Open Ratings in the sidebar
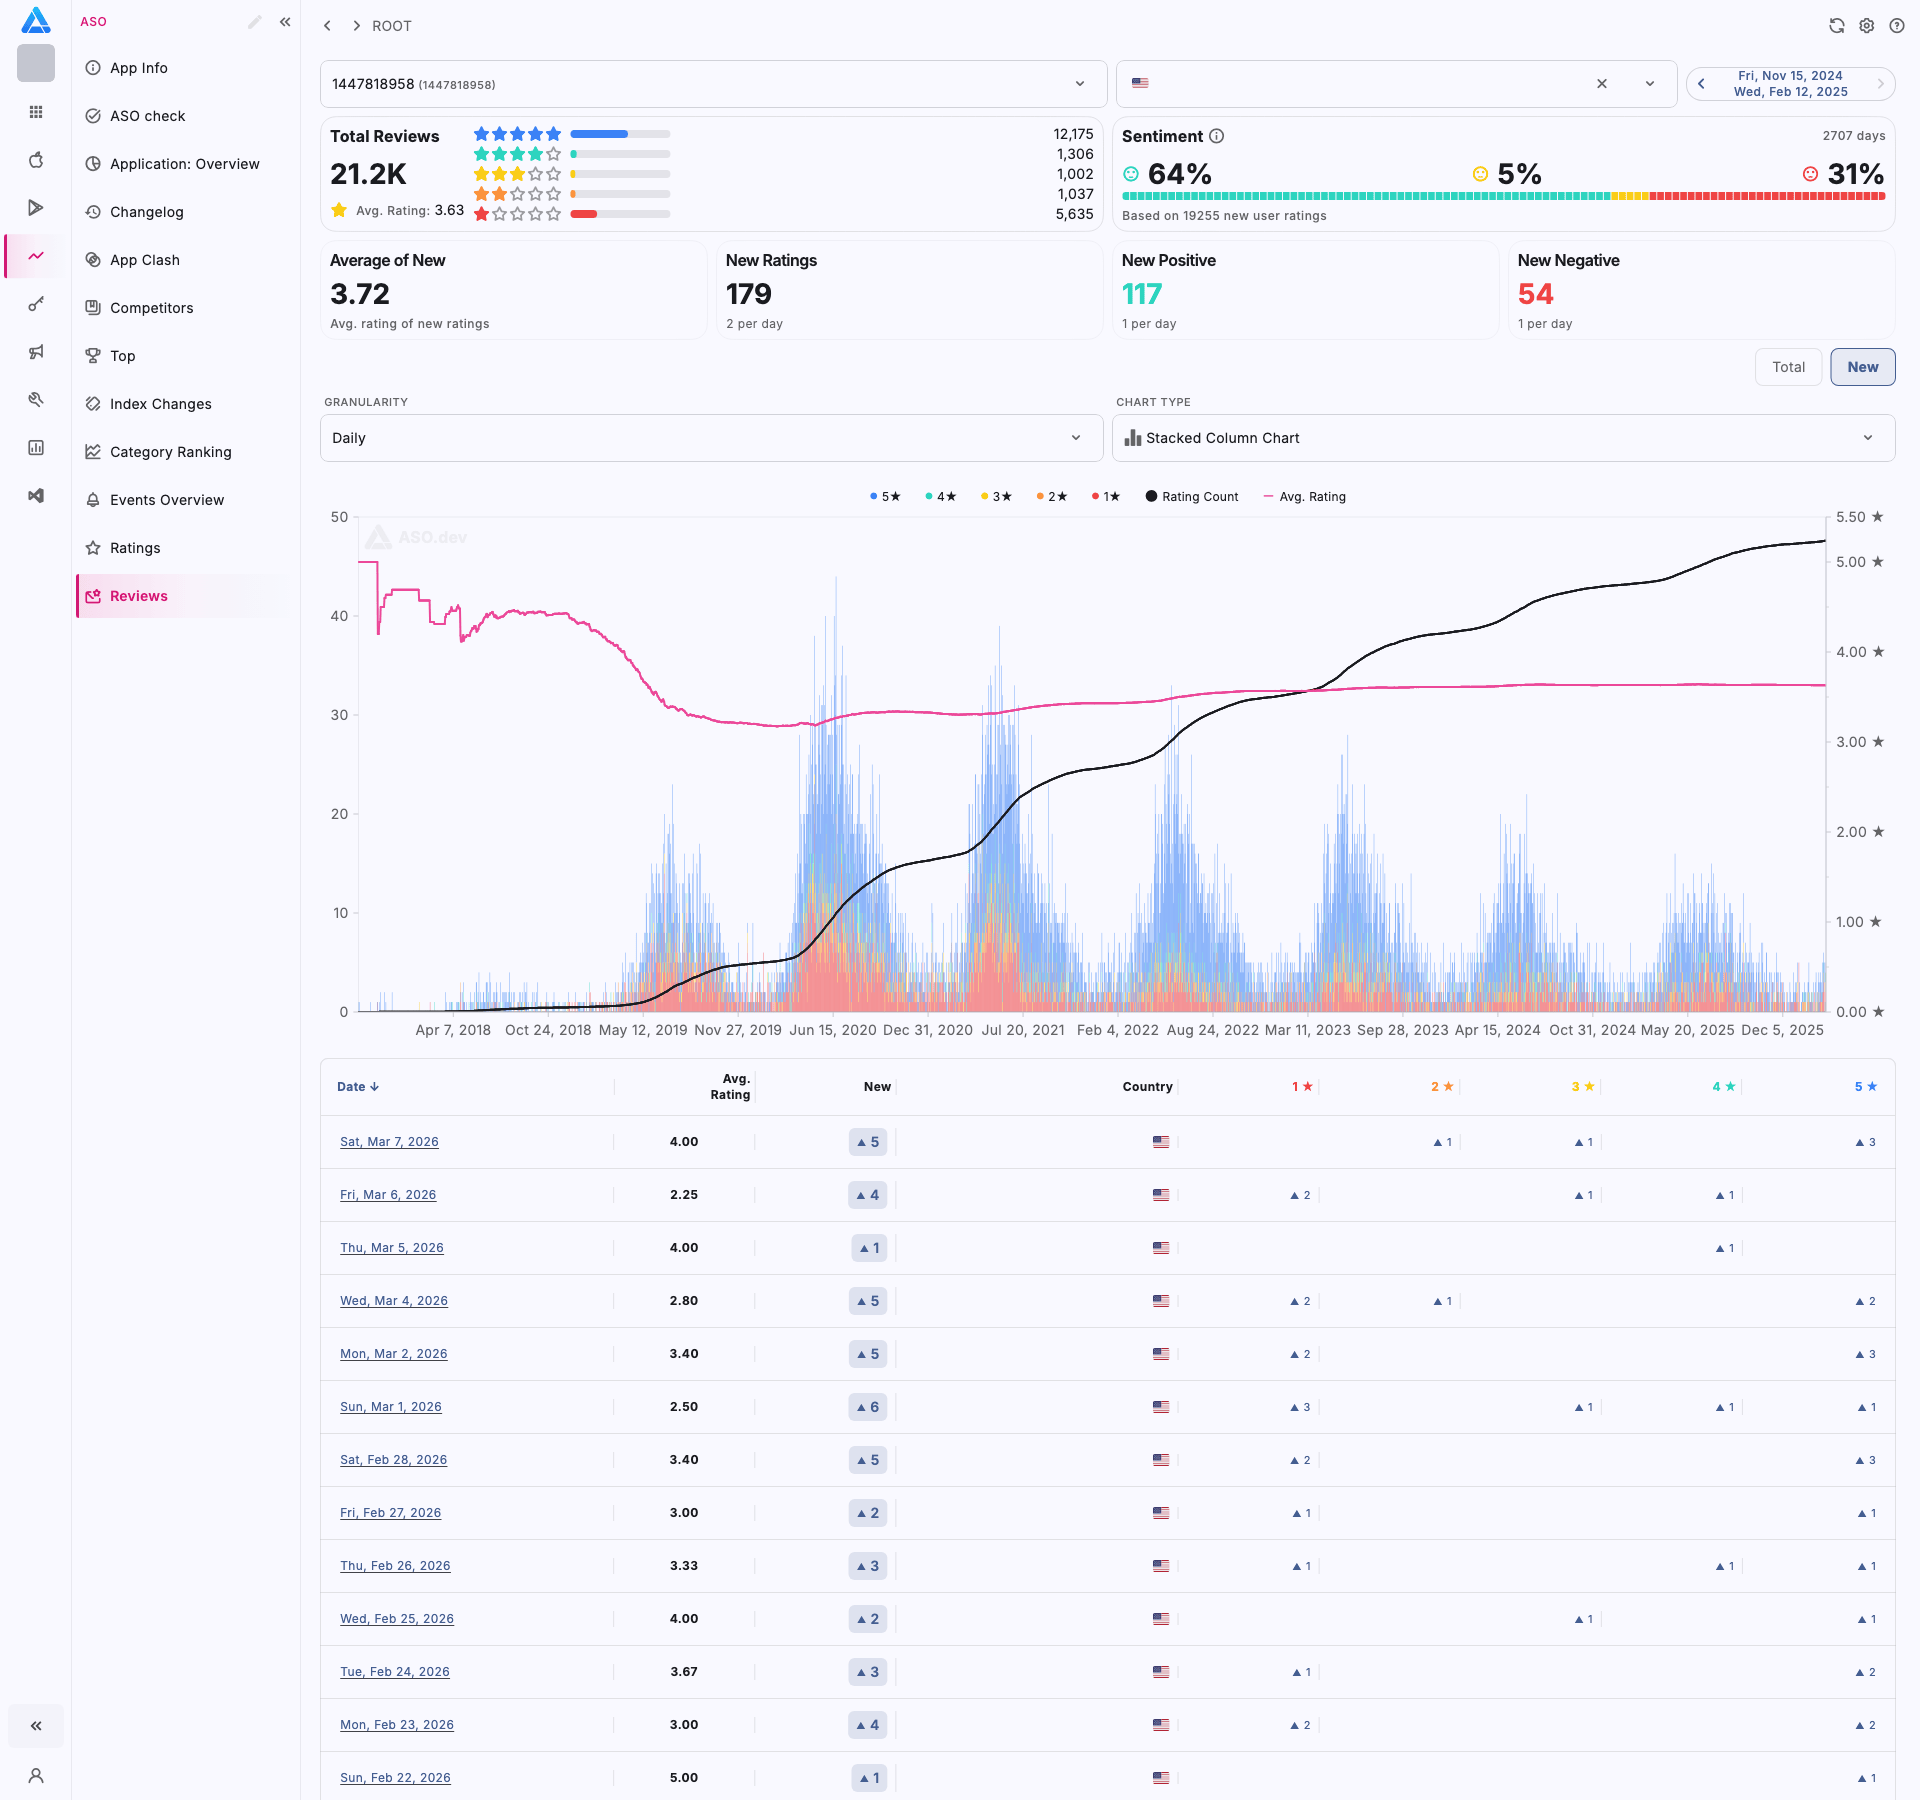This screenshot has height=1800, width=1920. pyautogui.click(x=135, y=548)
